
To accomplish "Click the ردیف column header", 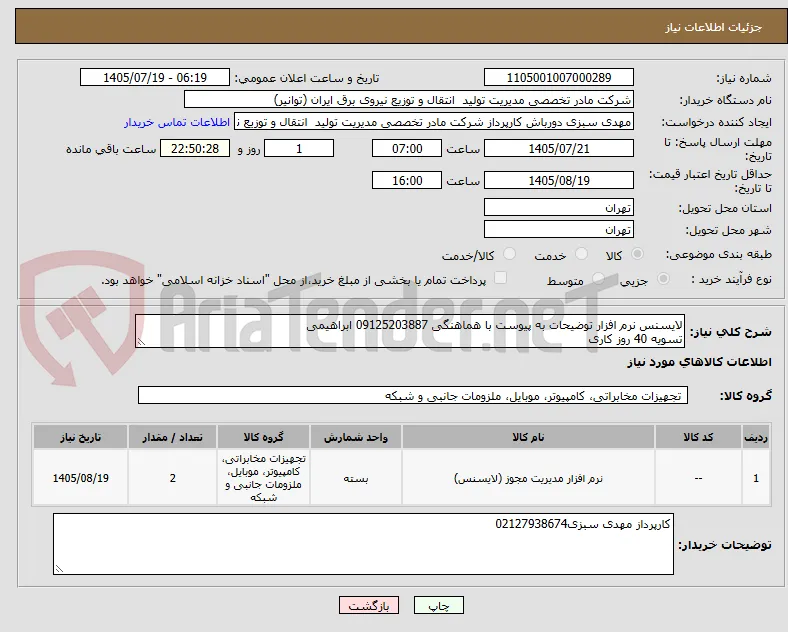I will click(756, 437).
